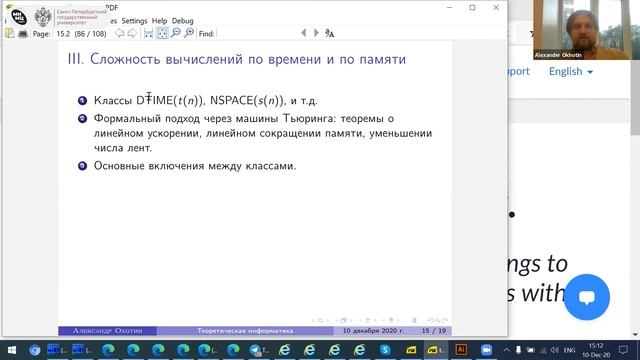The height and width of the screenshot is (360, 640).
Task: Open Zoom from the taskbar
Action: 486,350
